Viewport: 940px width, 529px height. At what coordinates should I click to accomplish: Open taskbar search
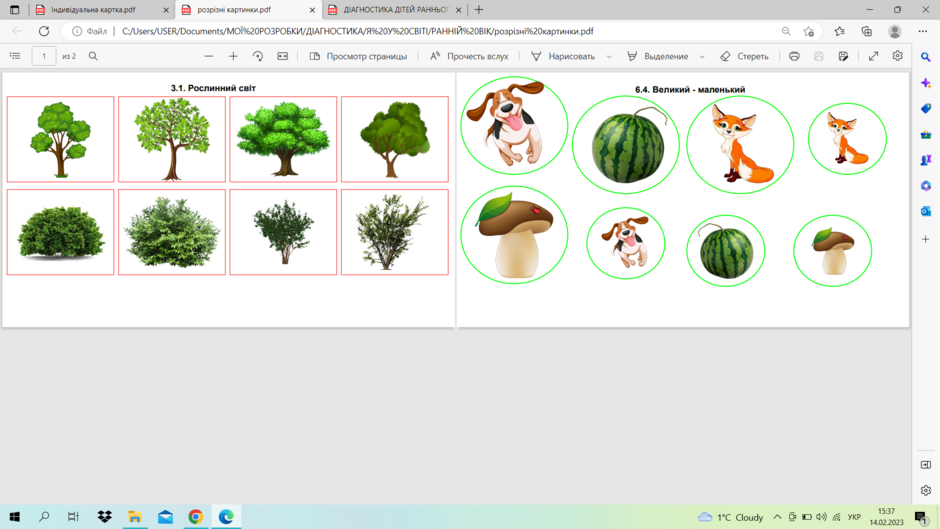click(44, 516)
